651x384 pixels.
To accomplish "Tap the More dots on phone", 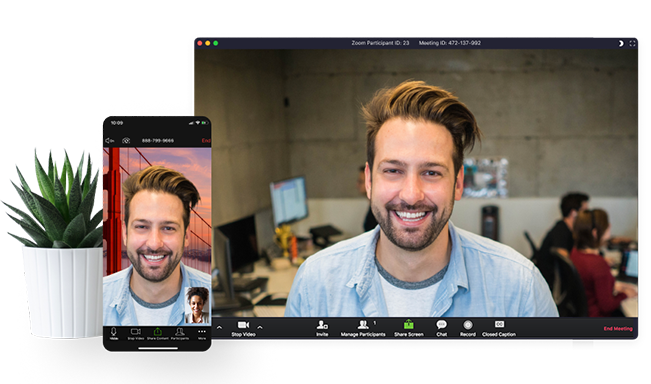I will point(202,333).
